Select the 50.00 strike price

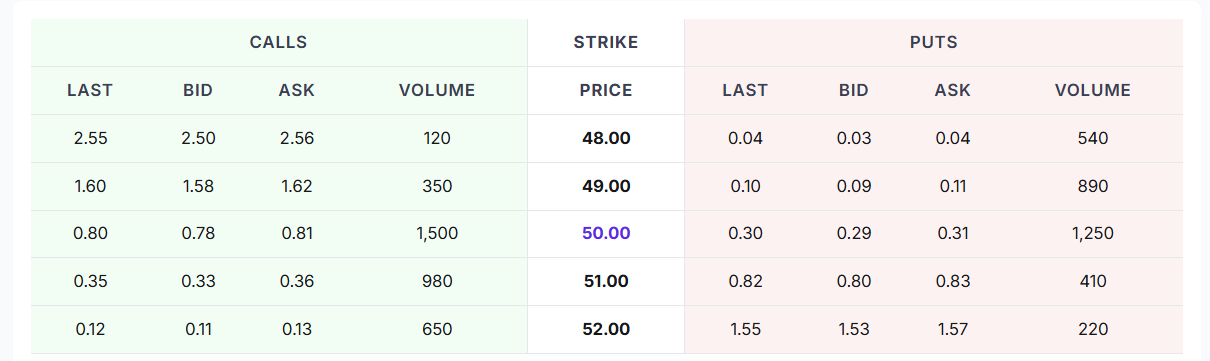(x=606, y=233)
